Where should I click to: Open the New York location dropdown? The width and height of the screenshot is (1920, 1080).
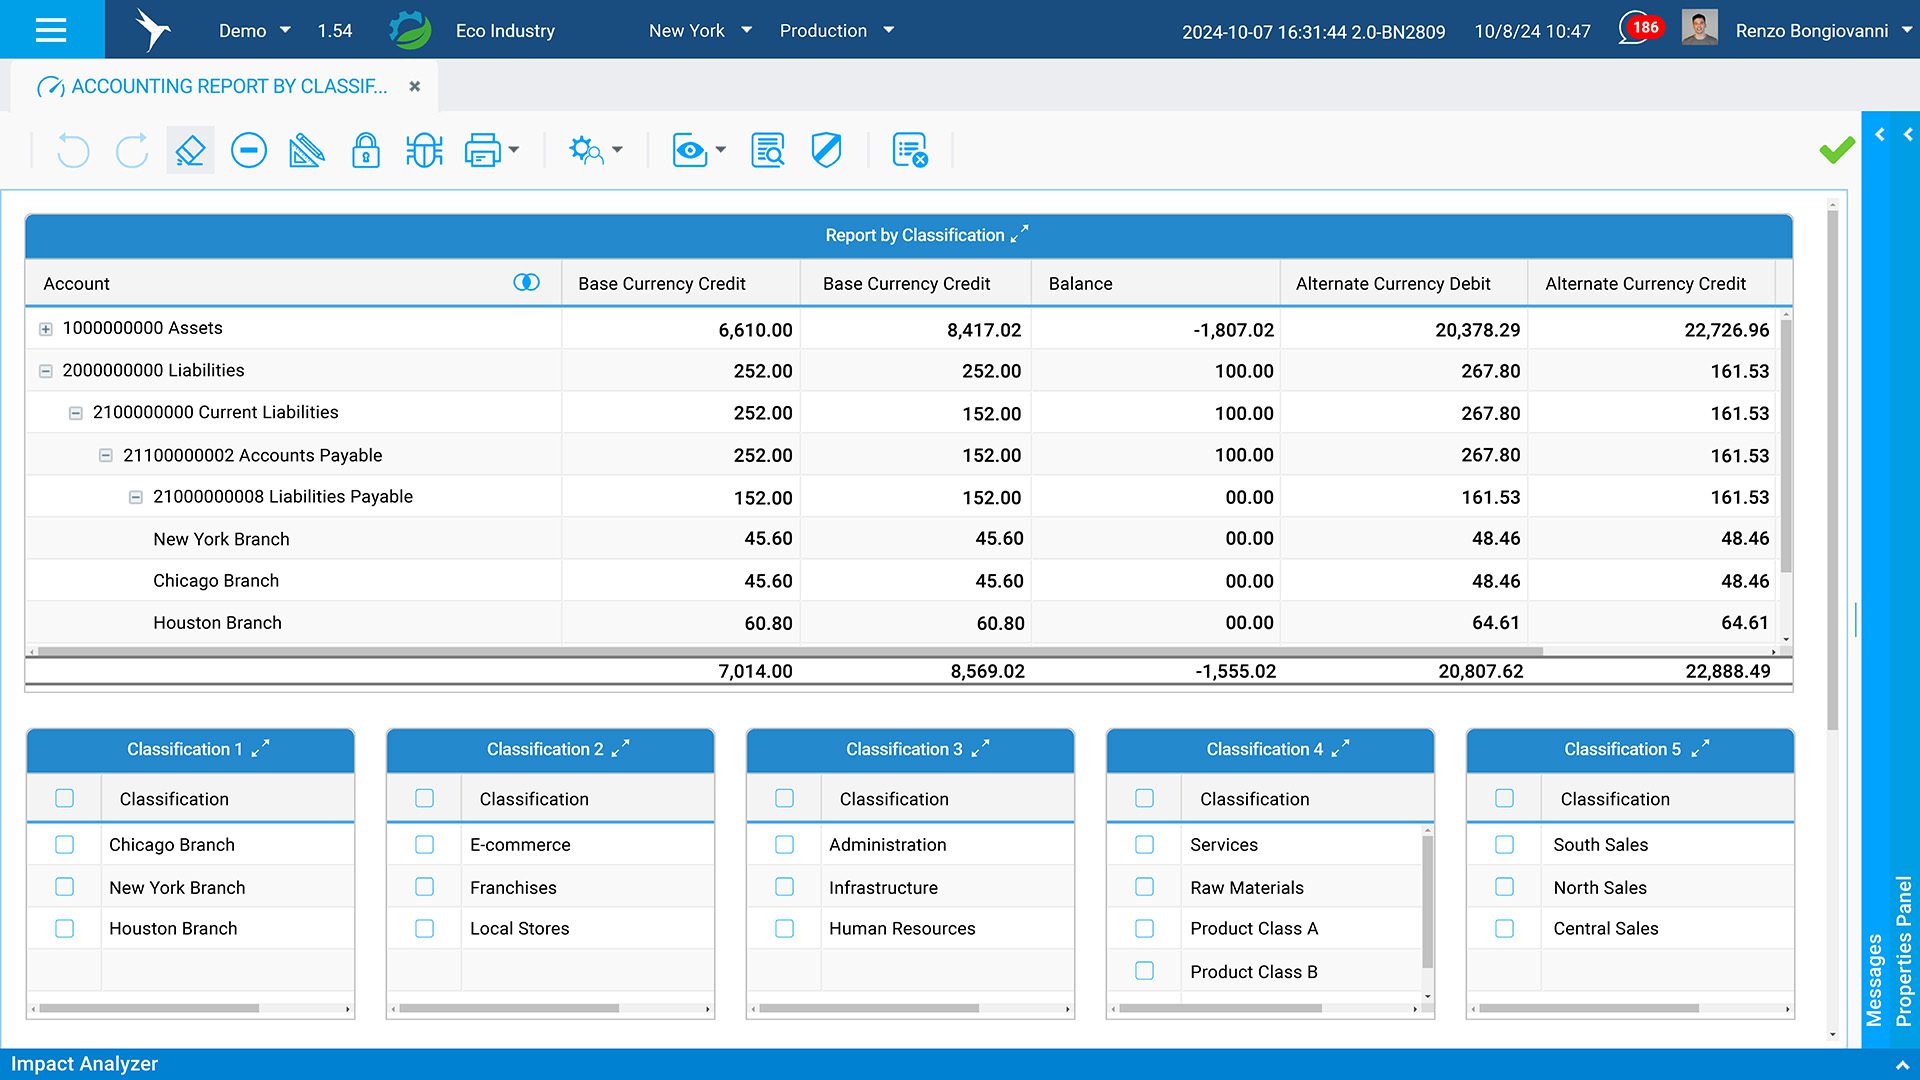click(x=700, y=30)
